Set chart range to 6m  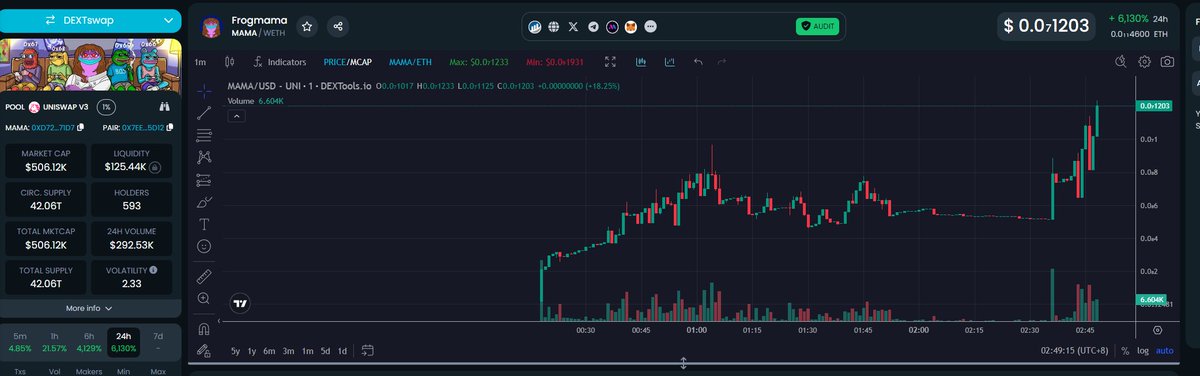coord(270,351)
